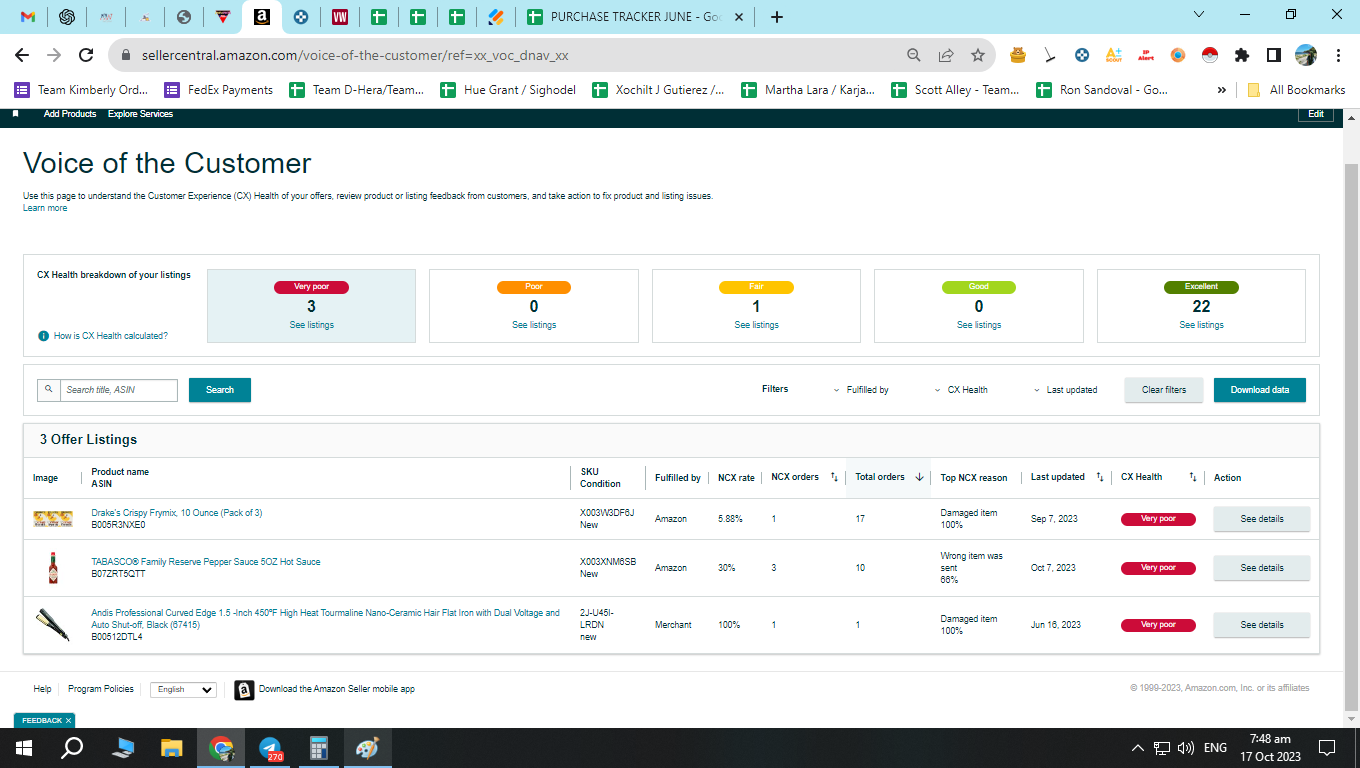This screenshot has height=768, width=1360.
Task: Select the Very poor CX Health card
Action: [x=311, y=306]
